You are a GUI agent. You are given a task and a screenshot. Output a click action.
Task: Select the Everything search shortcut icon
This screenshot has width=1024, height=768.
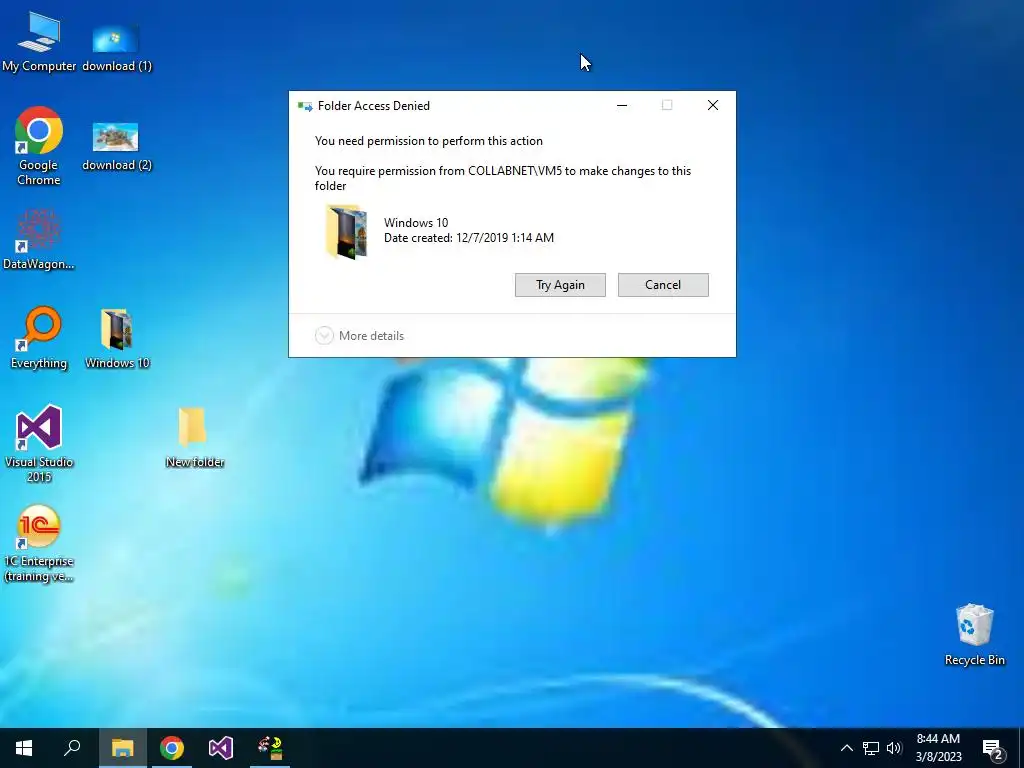tap(39, 338)
